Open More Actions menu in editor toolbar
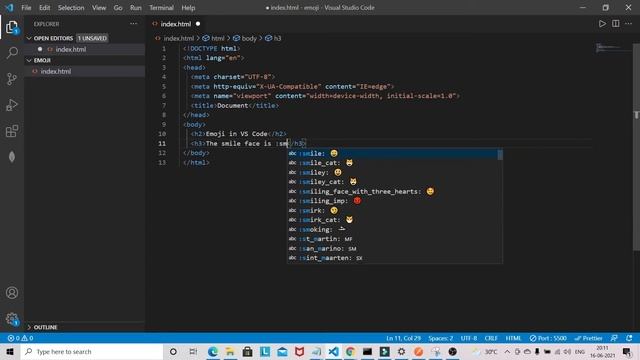 629,24
